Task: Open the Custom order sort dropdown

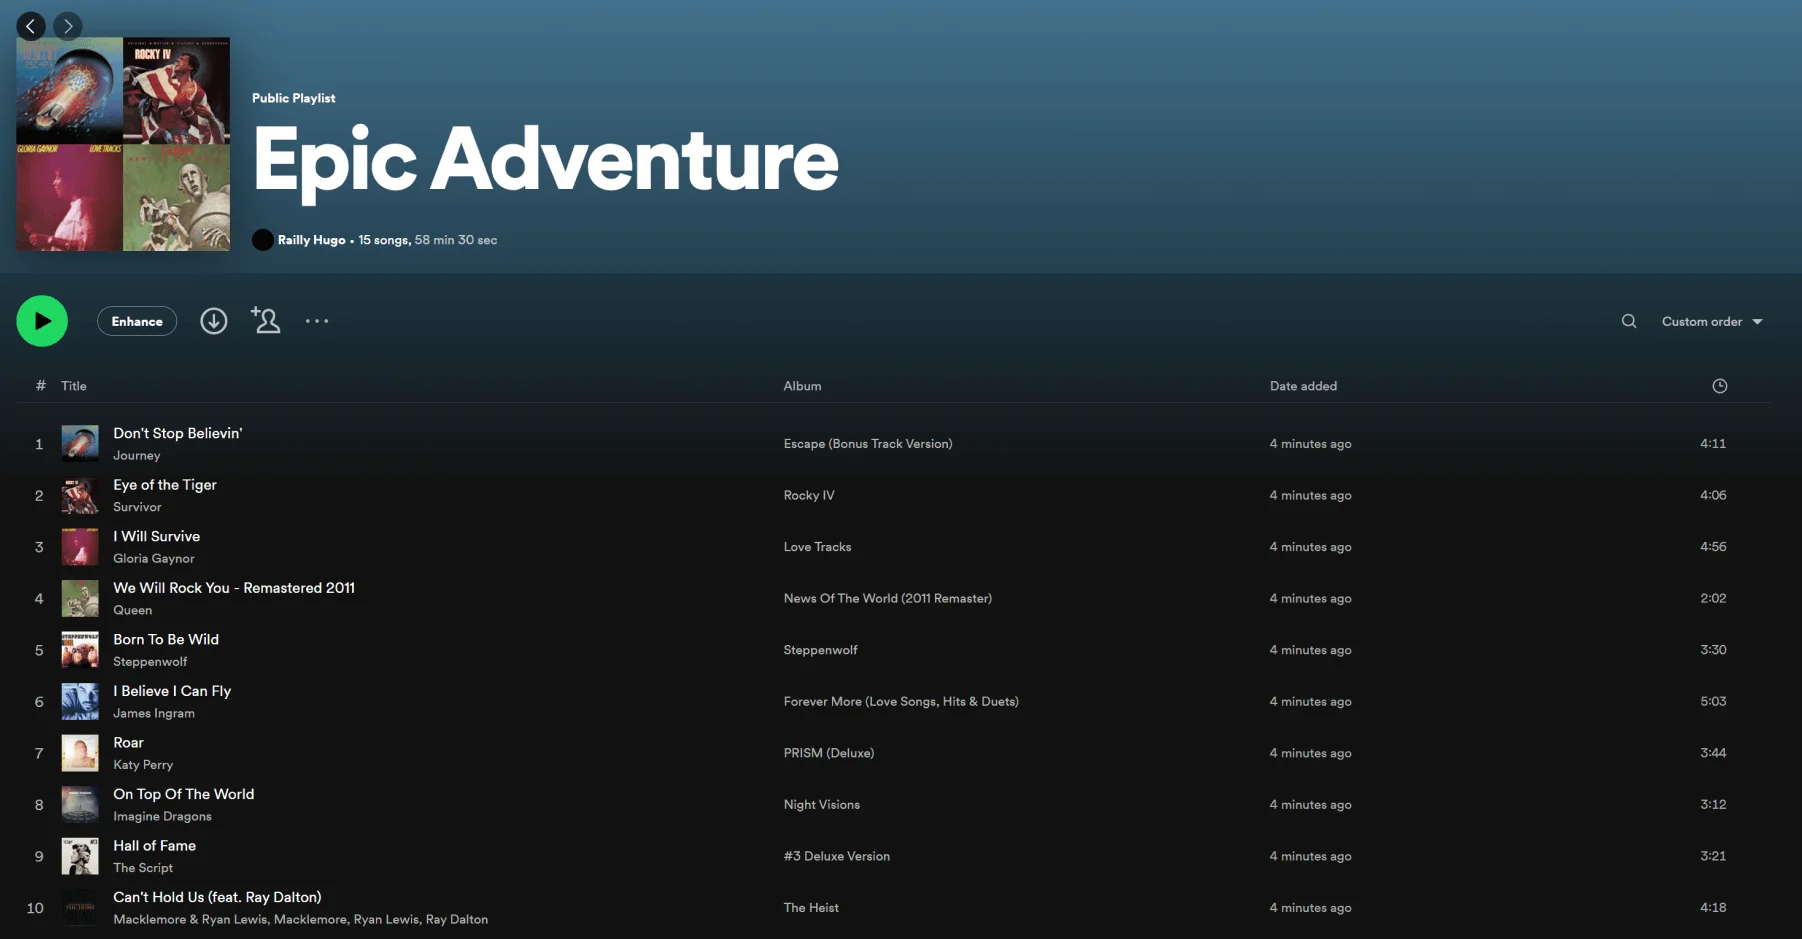Action: click(1711, 321)
